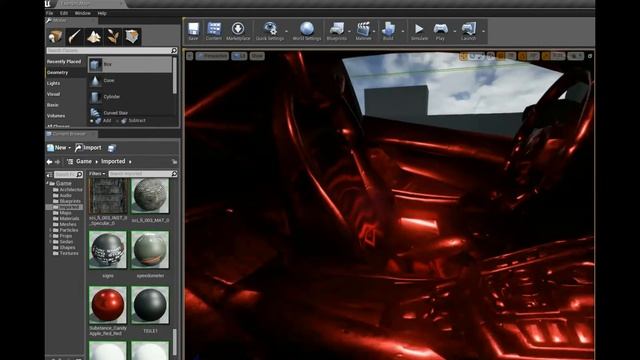Click the Content Browser lock icon
This screenshot has height=360, width=640.
[x=175, y=162]
